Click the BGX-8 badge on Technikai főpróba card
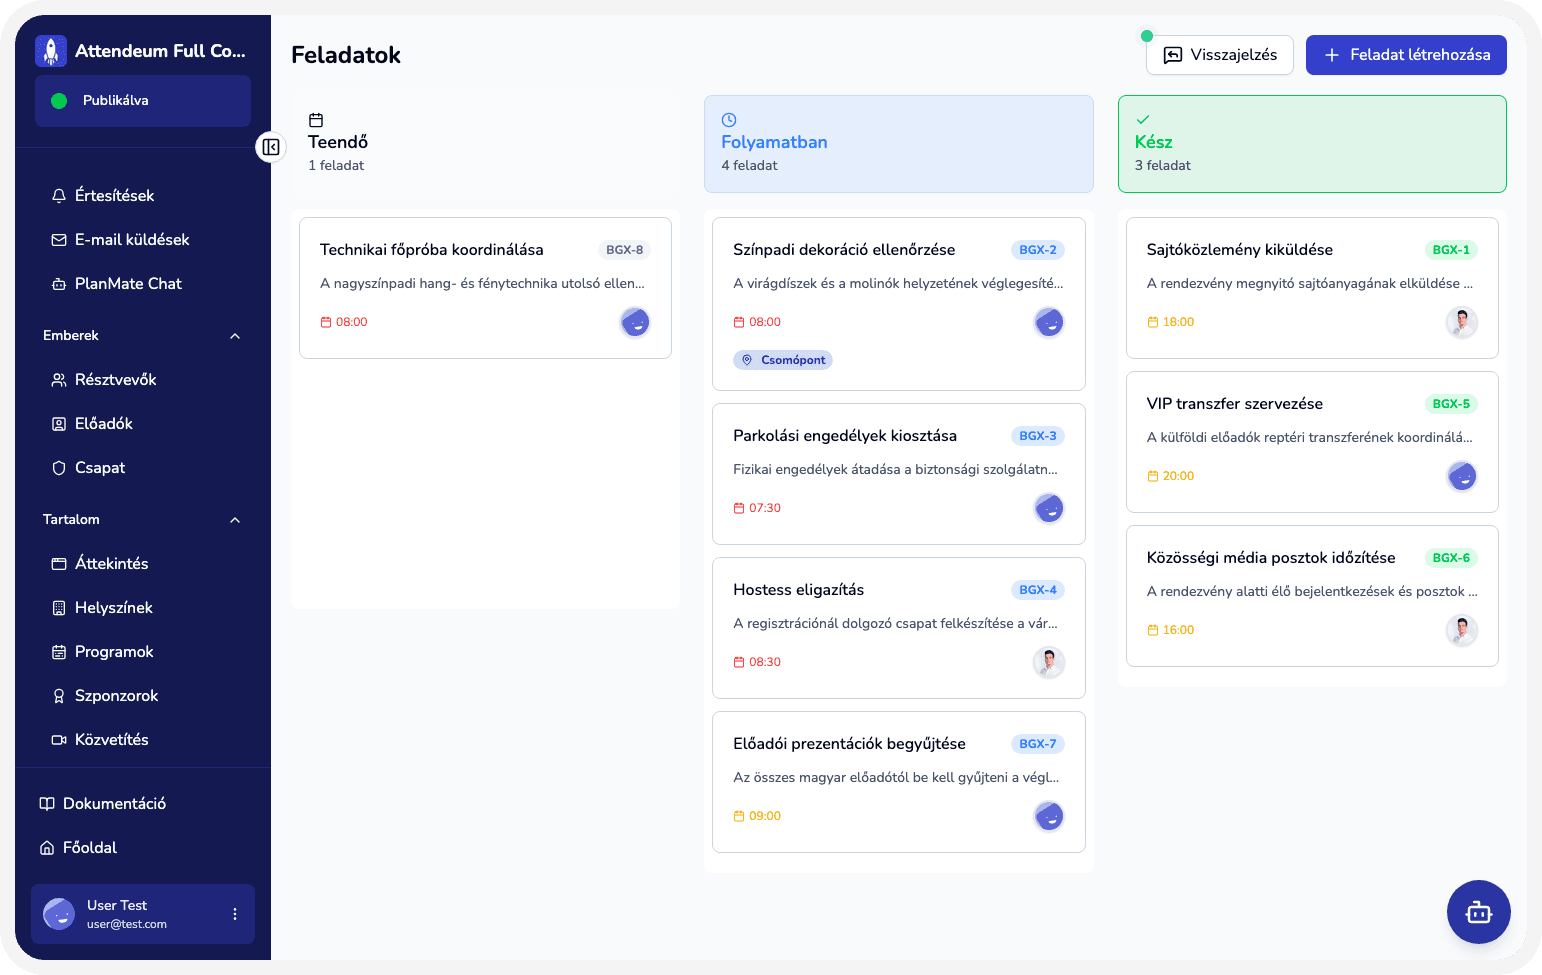This screenshot has width=1542, height=975. coord(625,250)
